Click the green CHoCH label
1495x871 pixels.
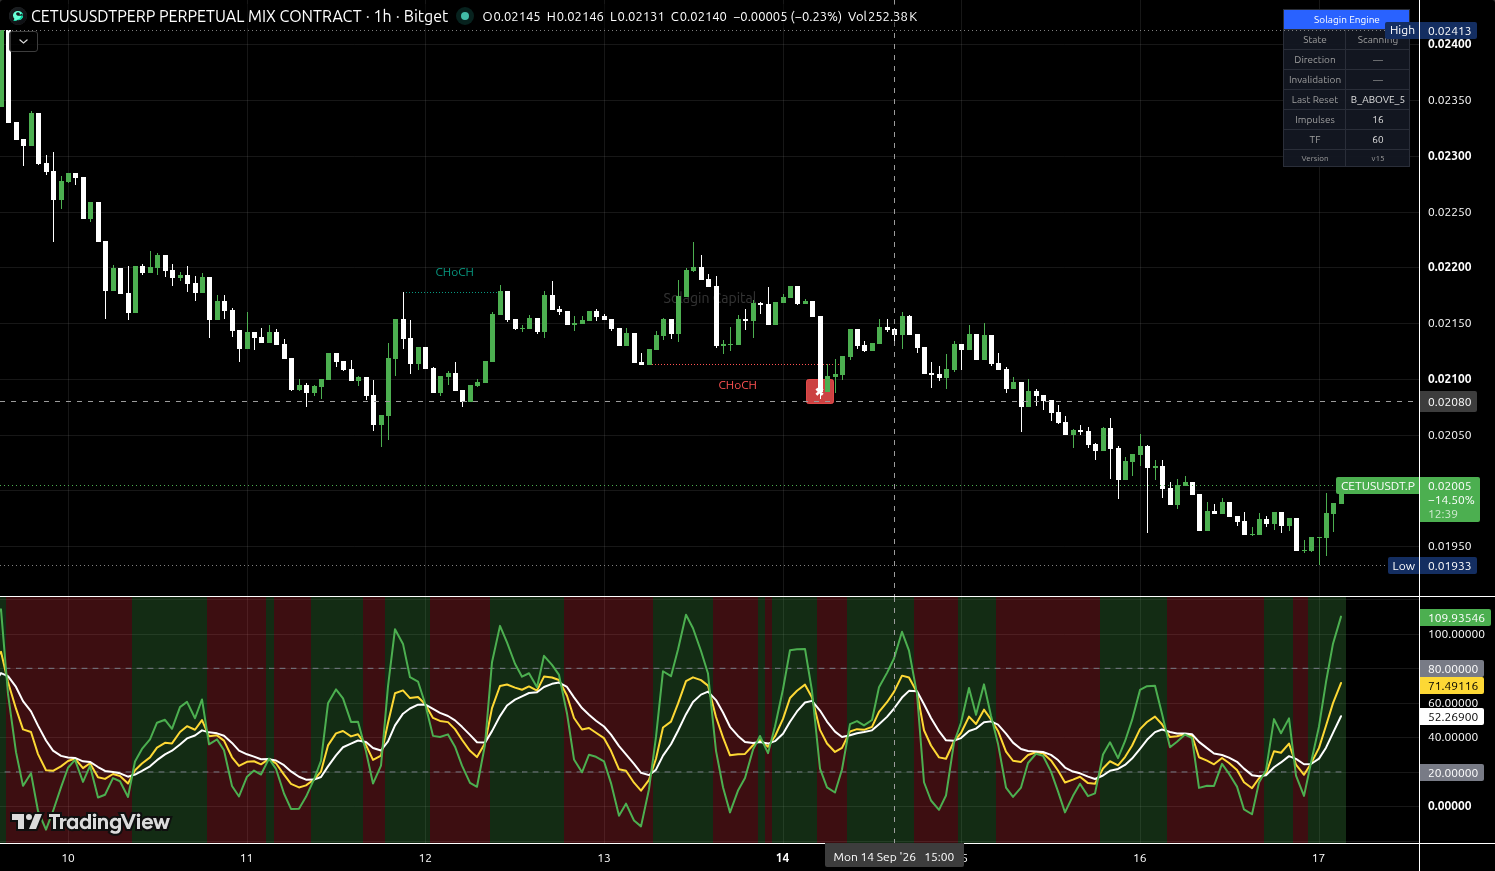455,272
